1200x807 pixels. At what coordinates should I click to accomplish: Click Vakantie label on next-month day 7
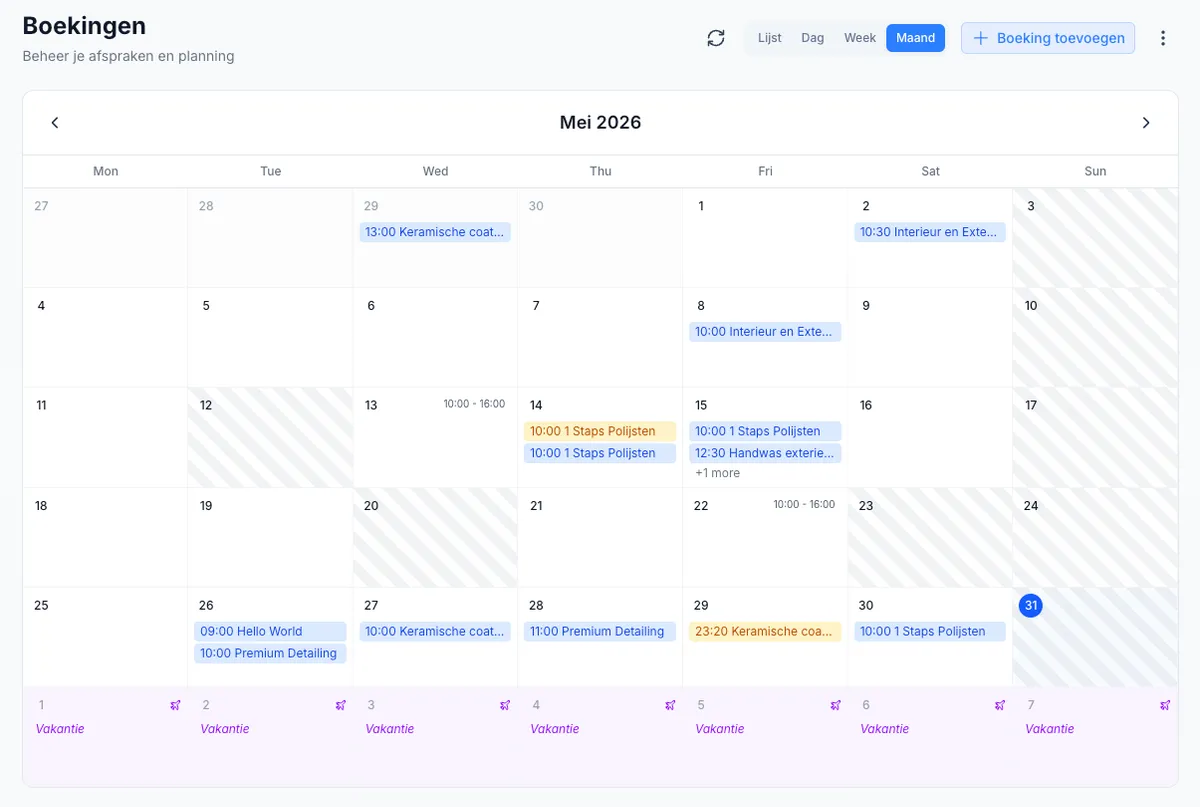(x=1050, y=729)
